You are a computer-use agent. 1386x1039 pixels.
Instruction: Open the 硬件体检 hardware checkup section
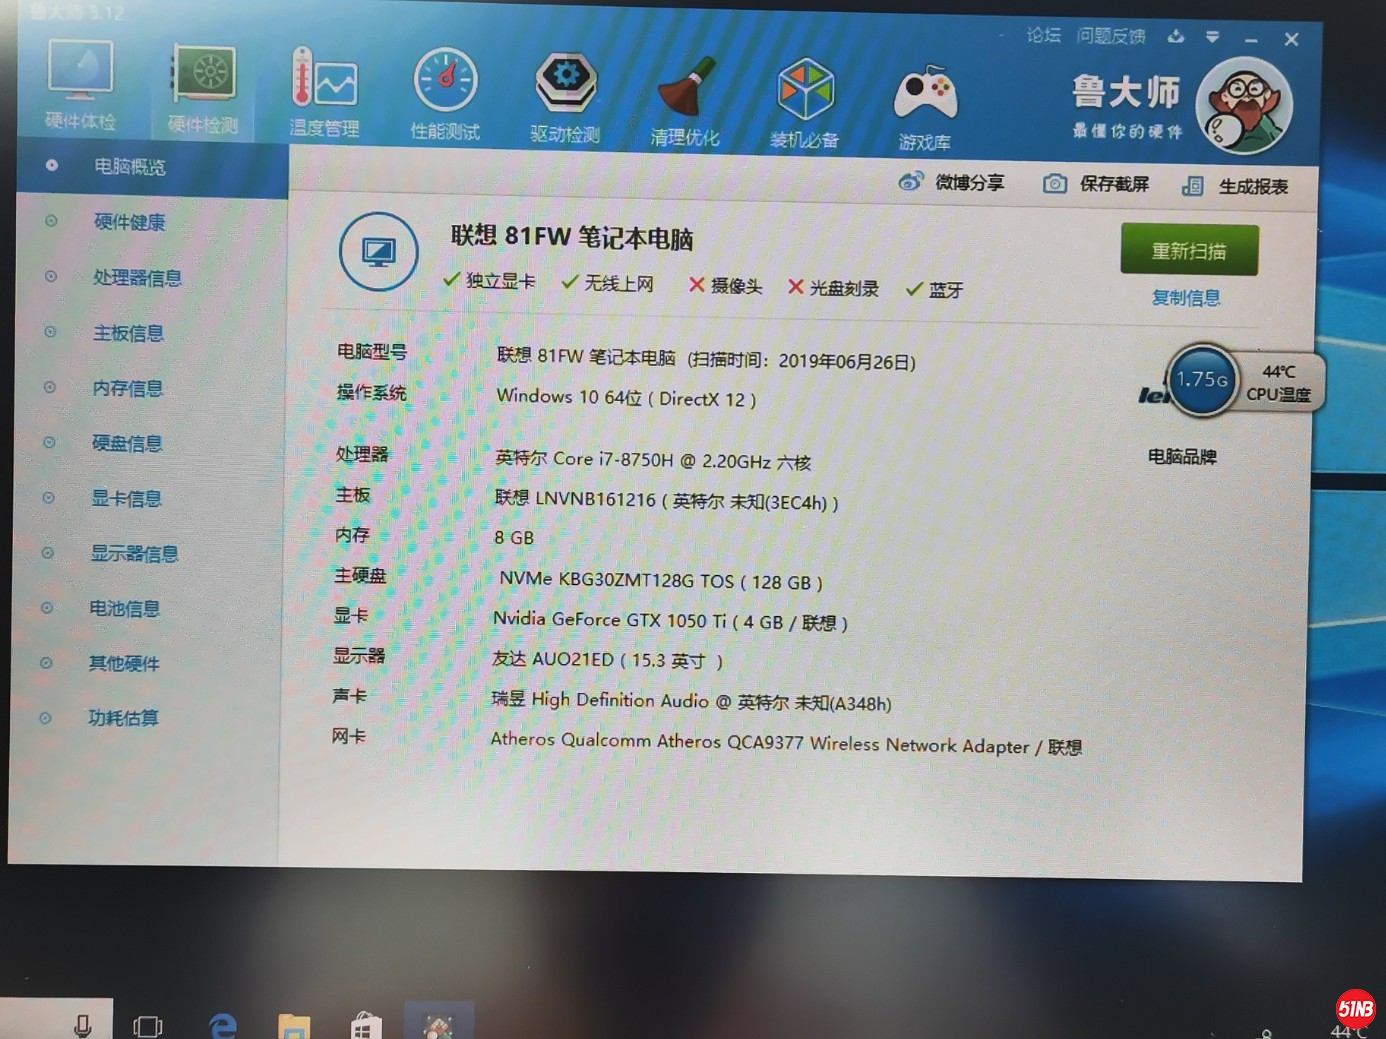click(x=80, y=86)
